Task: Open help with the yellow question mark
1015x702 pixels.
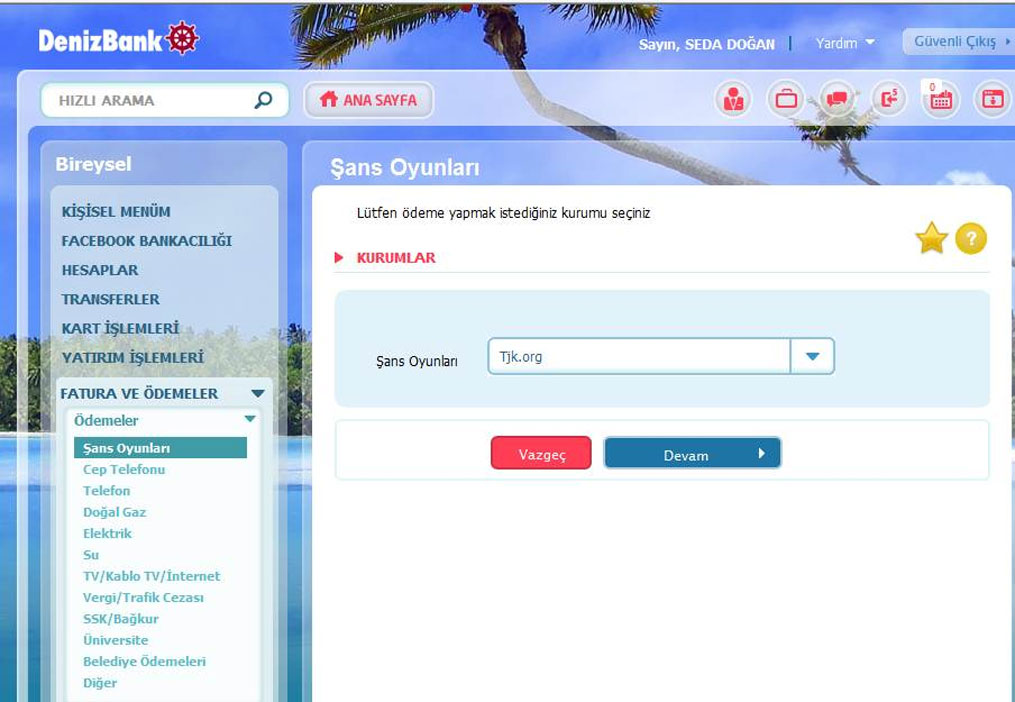Action: 971,238
